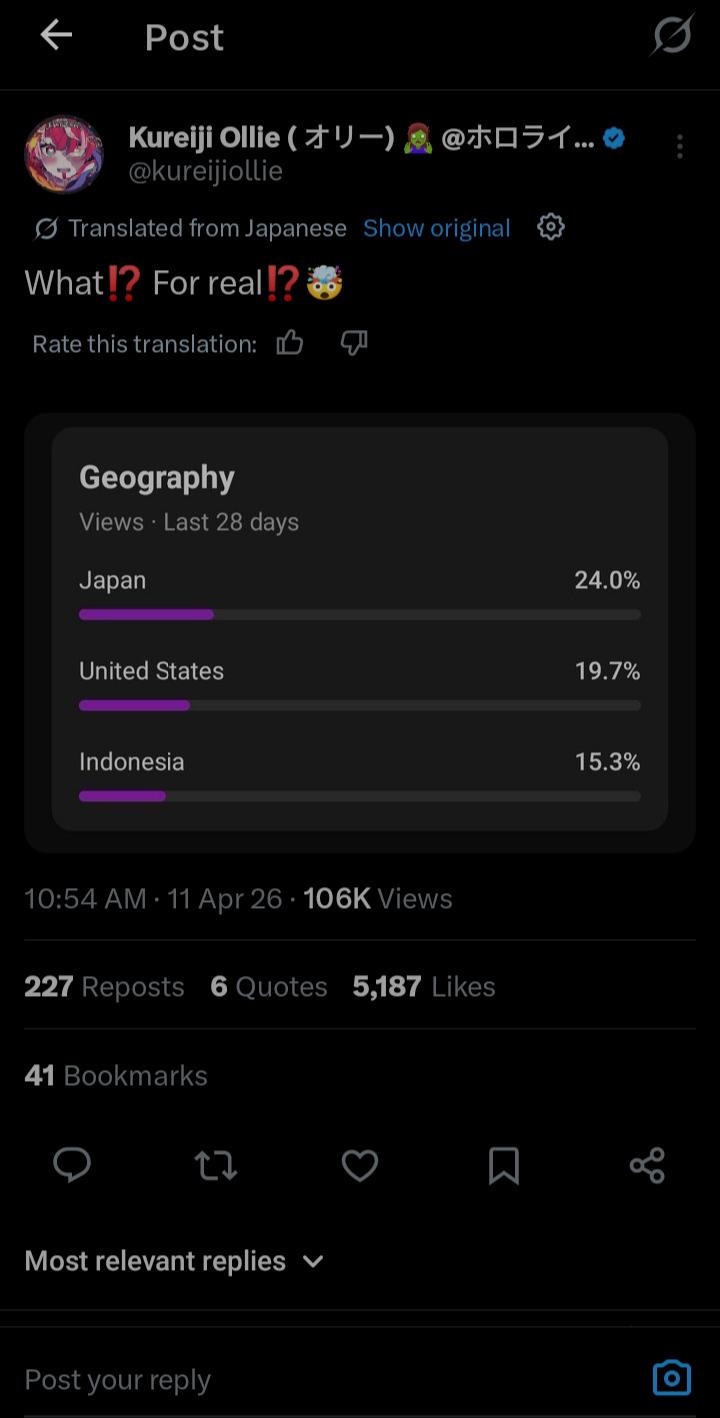Click the Japan percentage bar
Viewport: 720px width, 1418px height.
pos(360,614)
